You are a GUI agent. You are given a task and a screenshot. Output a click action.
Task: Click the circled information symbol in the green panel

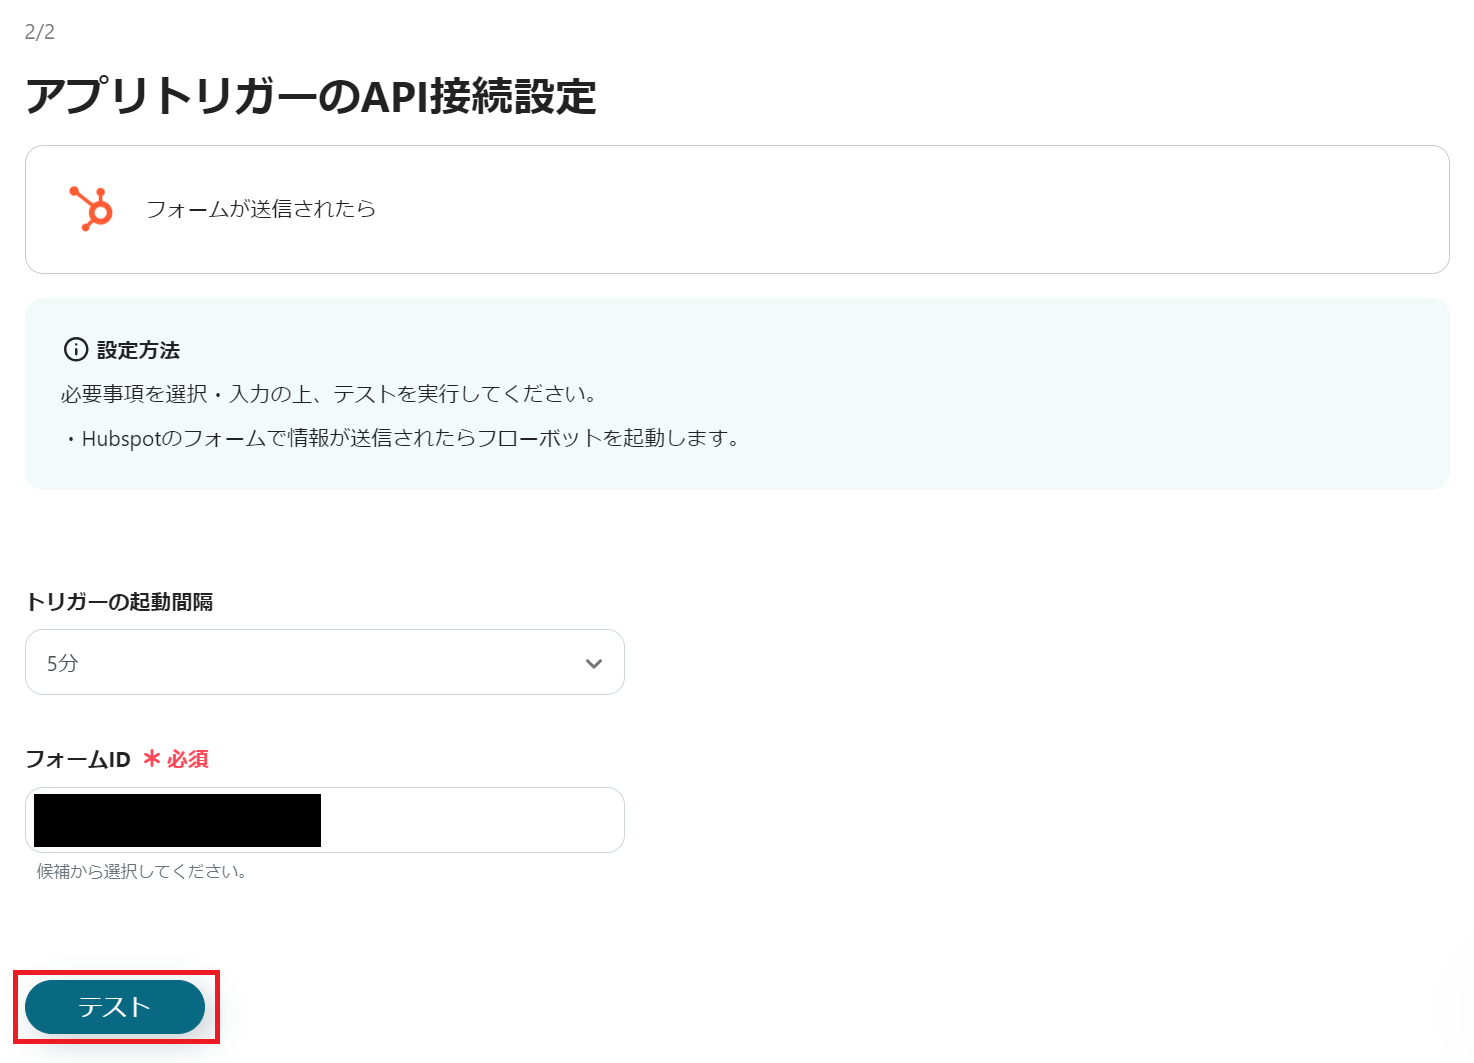pos(75,350)
